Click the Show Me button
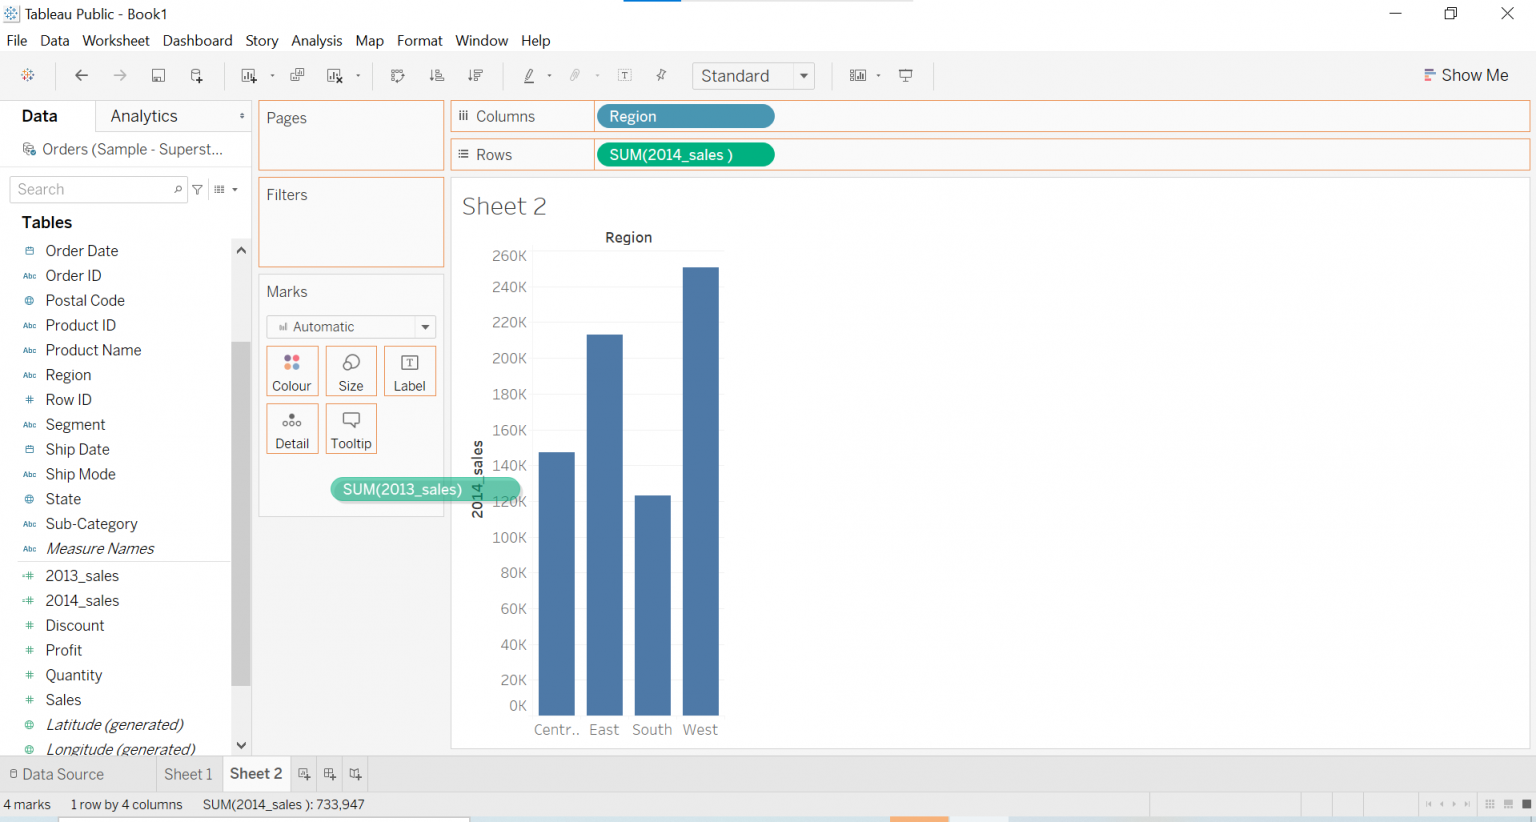 pyautogui.click(x=1466, y=74)
